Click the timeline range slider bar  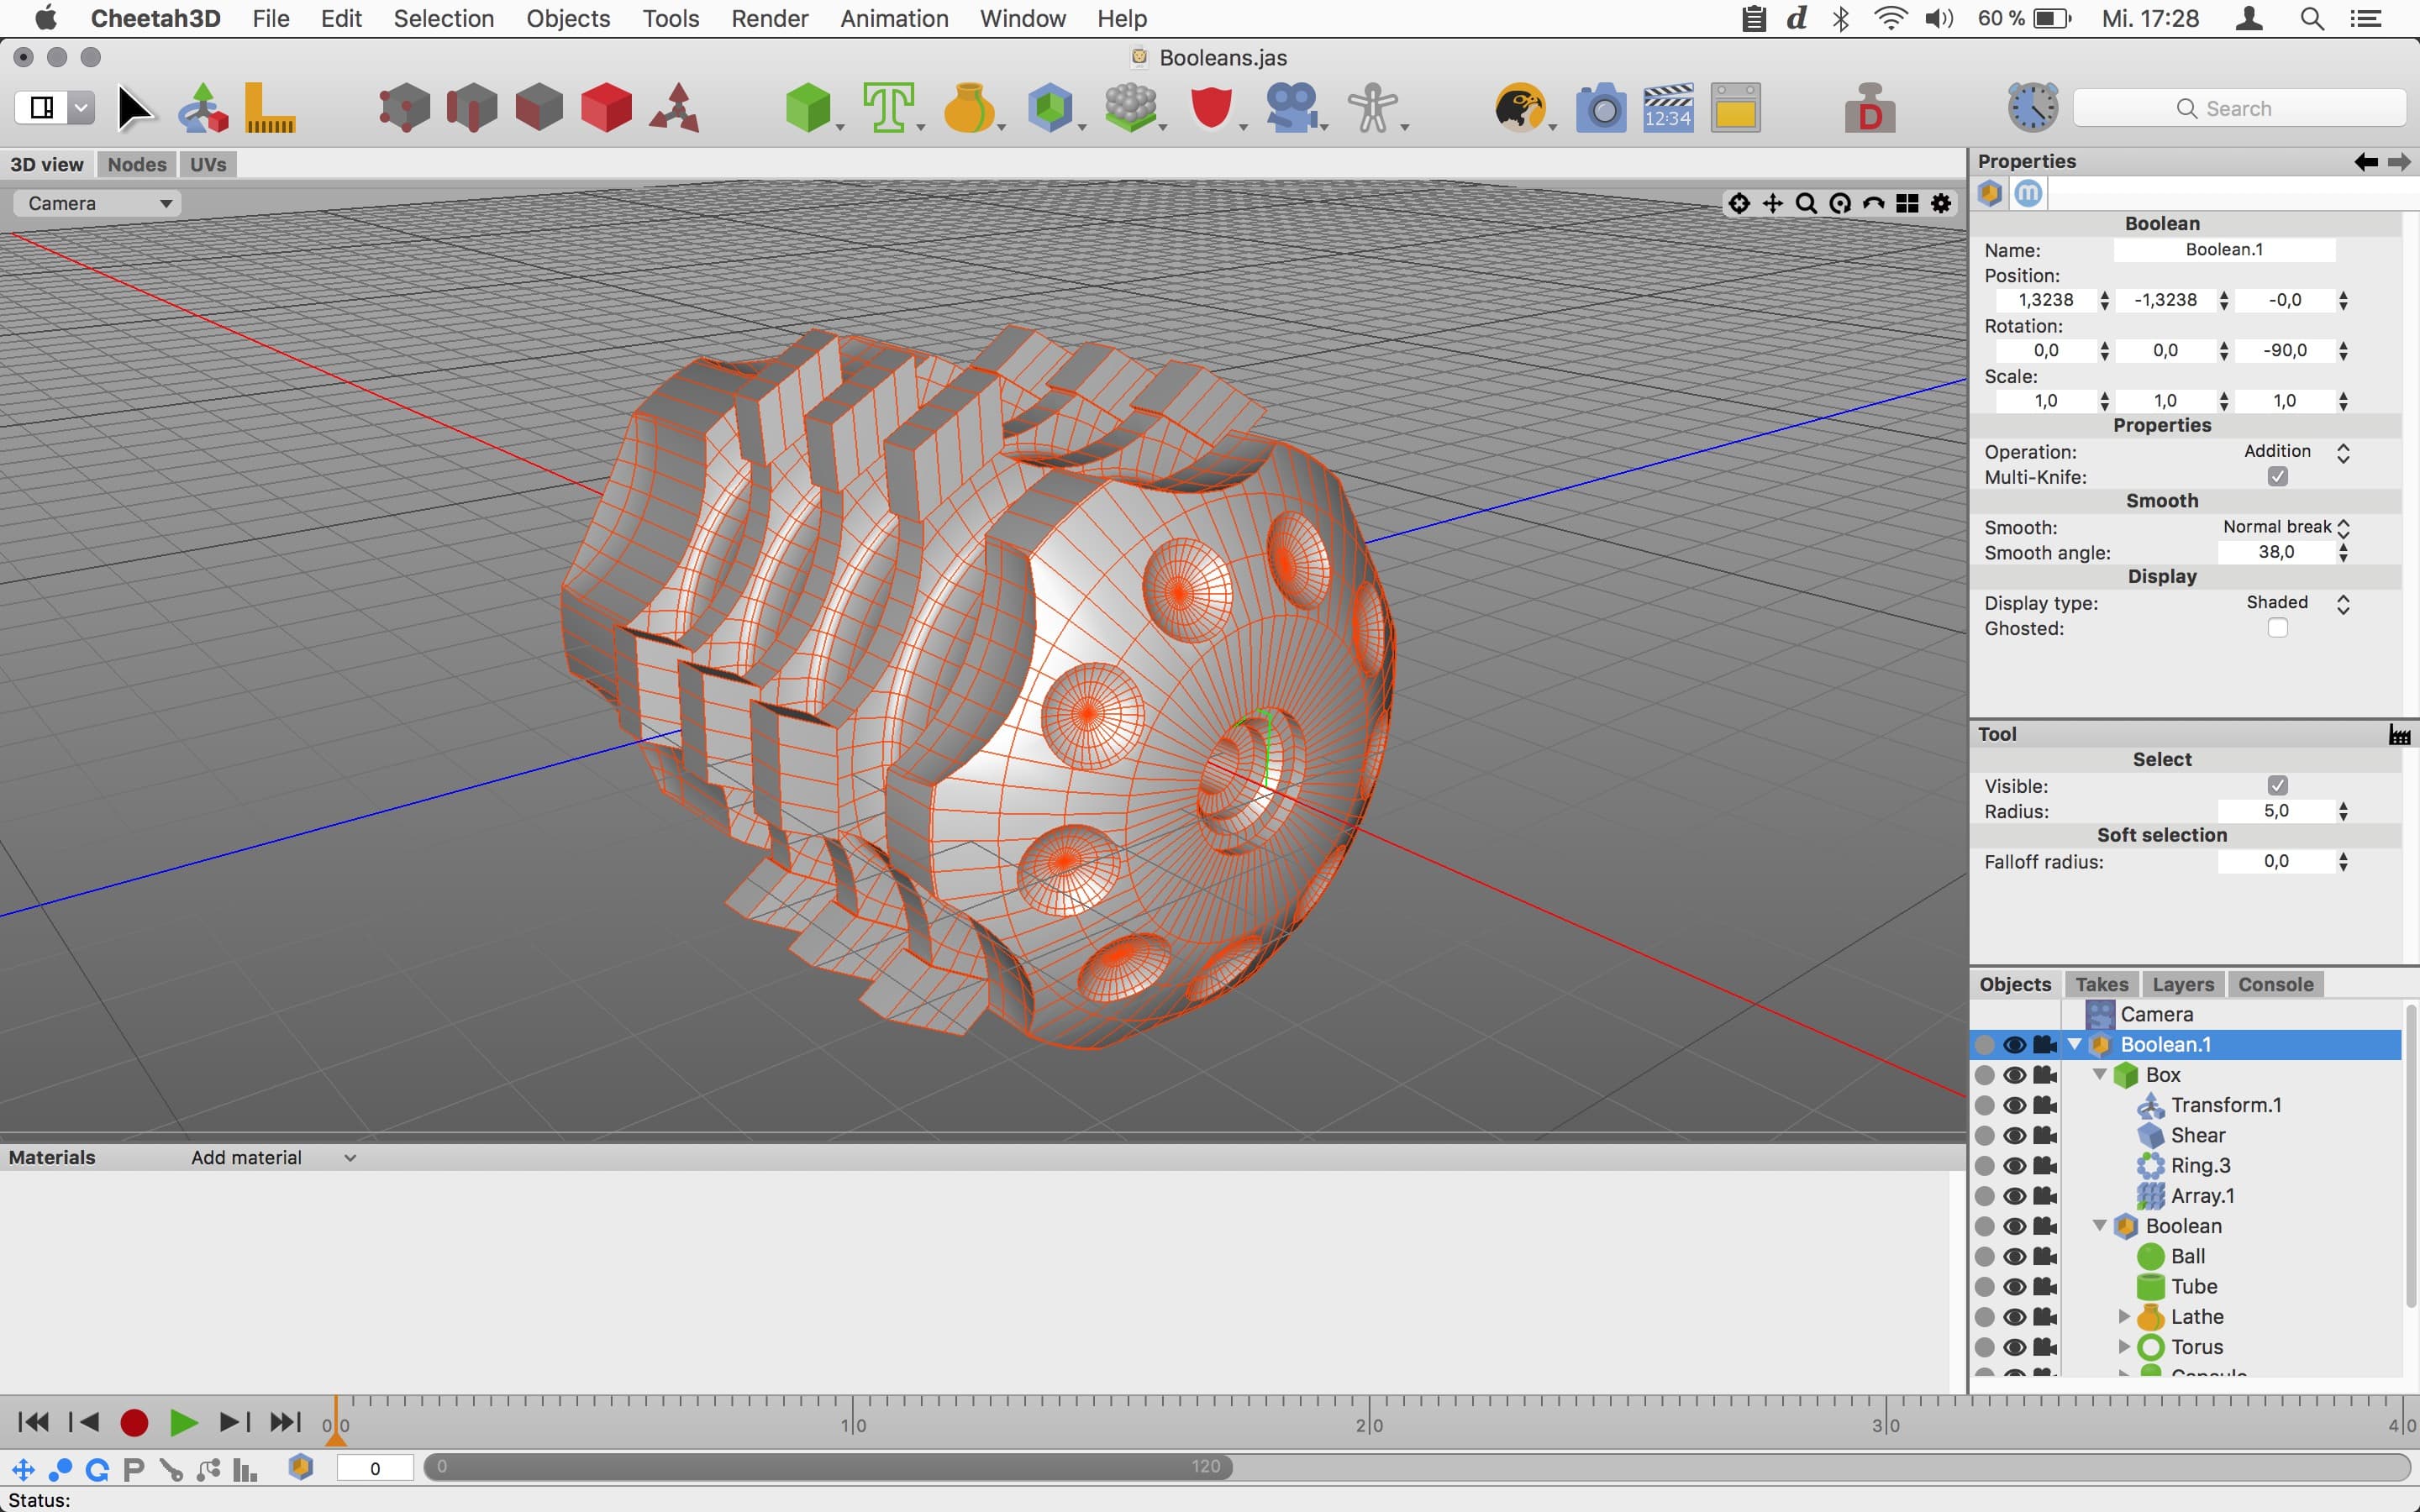[x=828, y=1467]
